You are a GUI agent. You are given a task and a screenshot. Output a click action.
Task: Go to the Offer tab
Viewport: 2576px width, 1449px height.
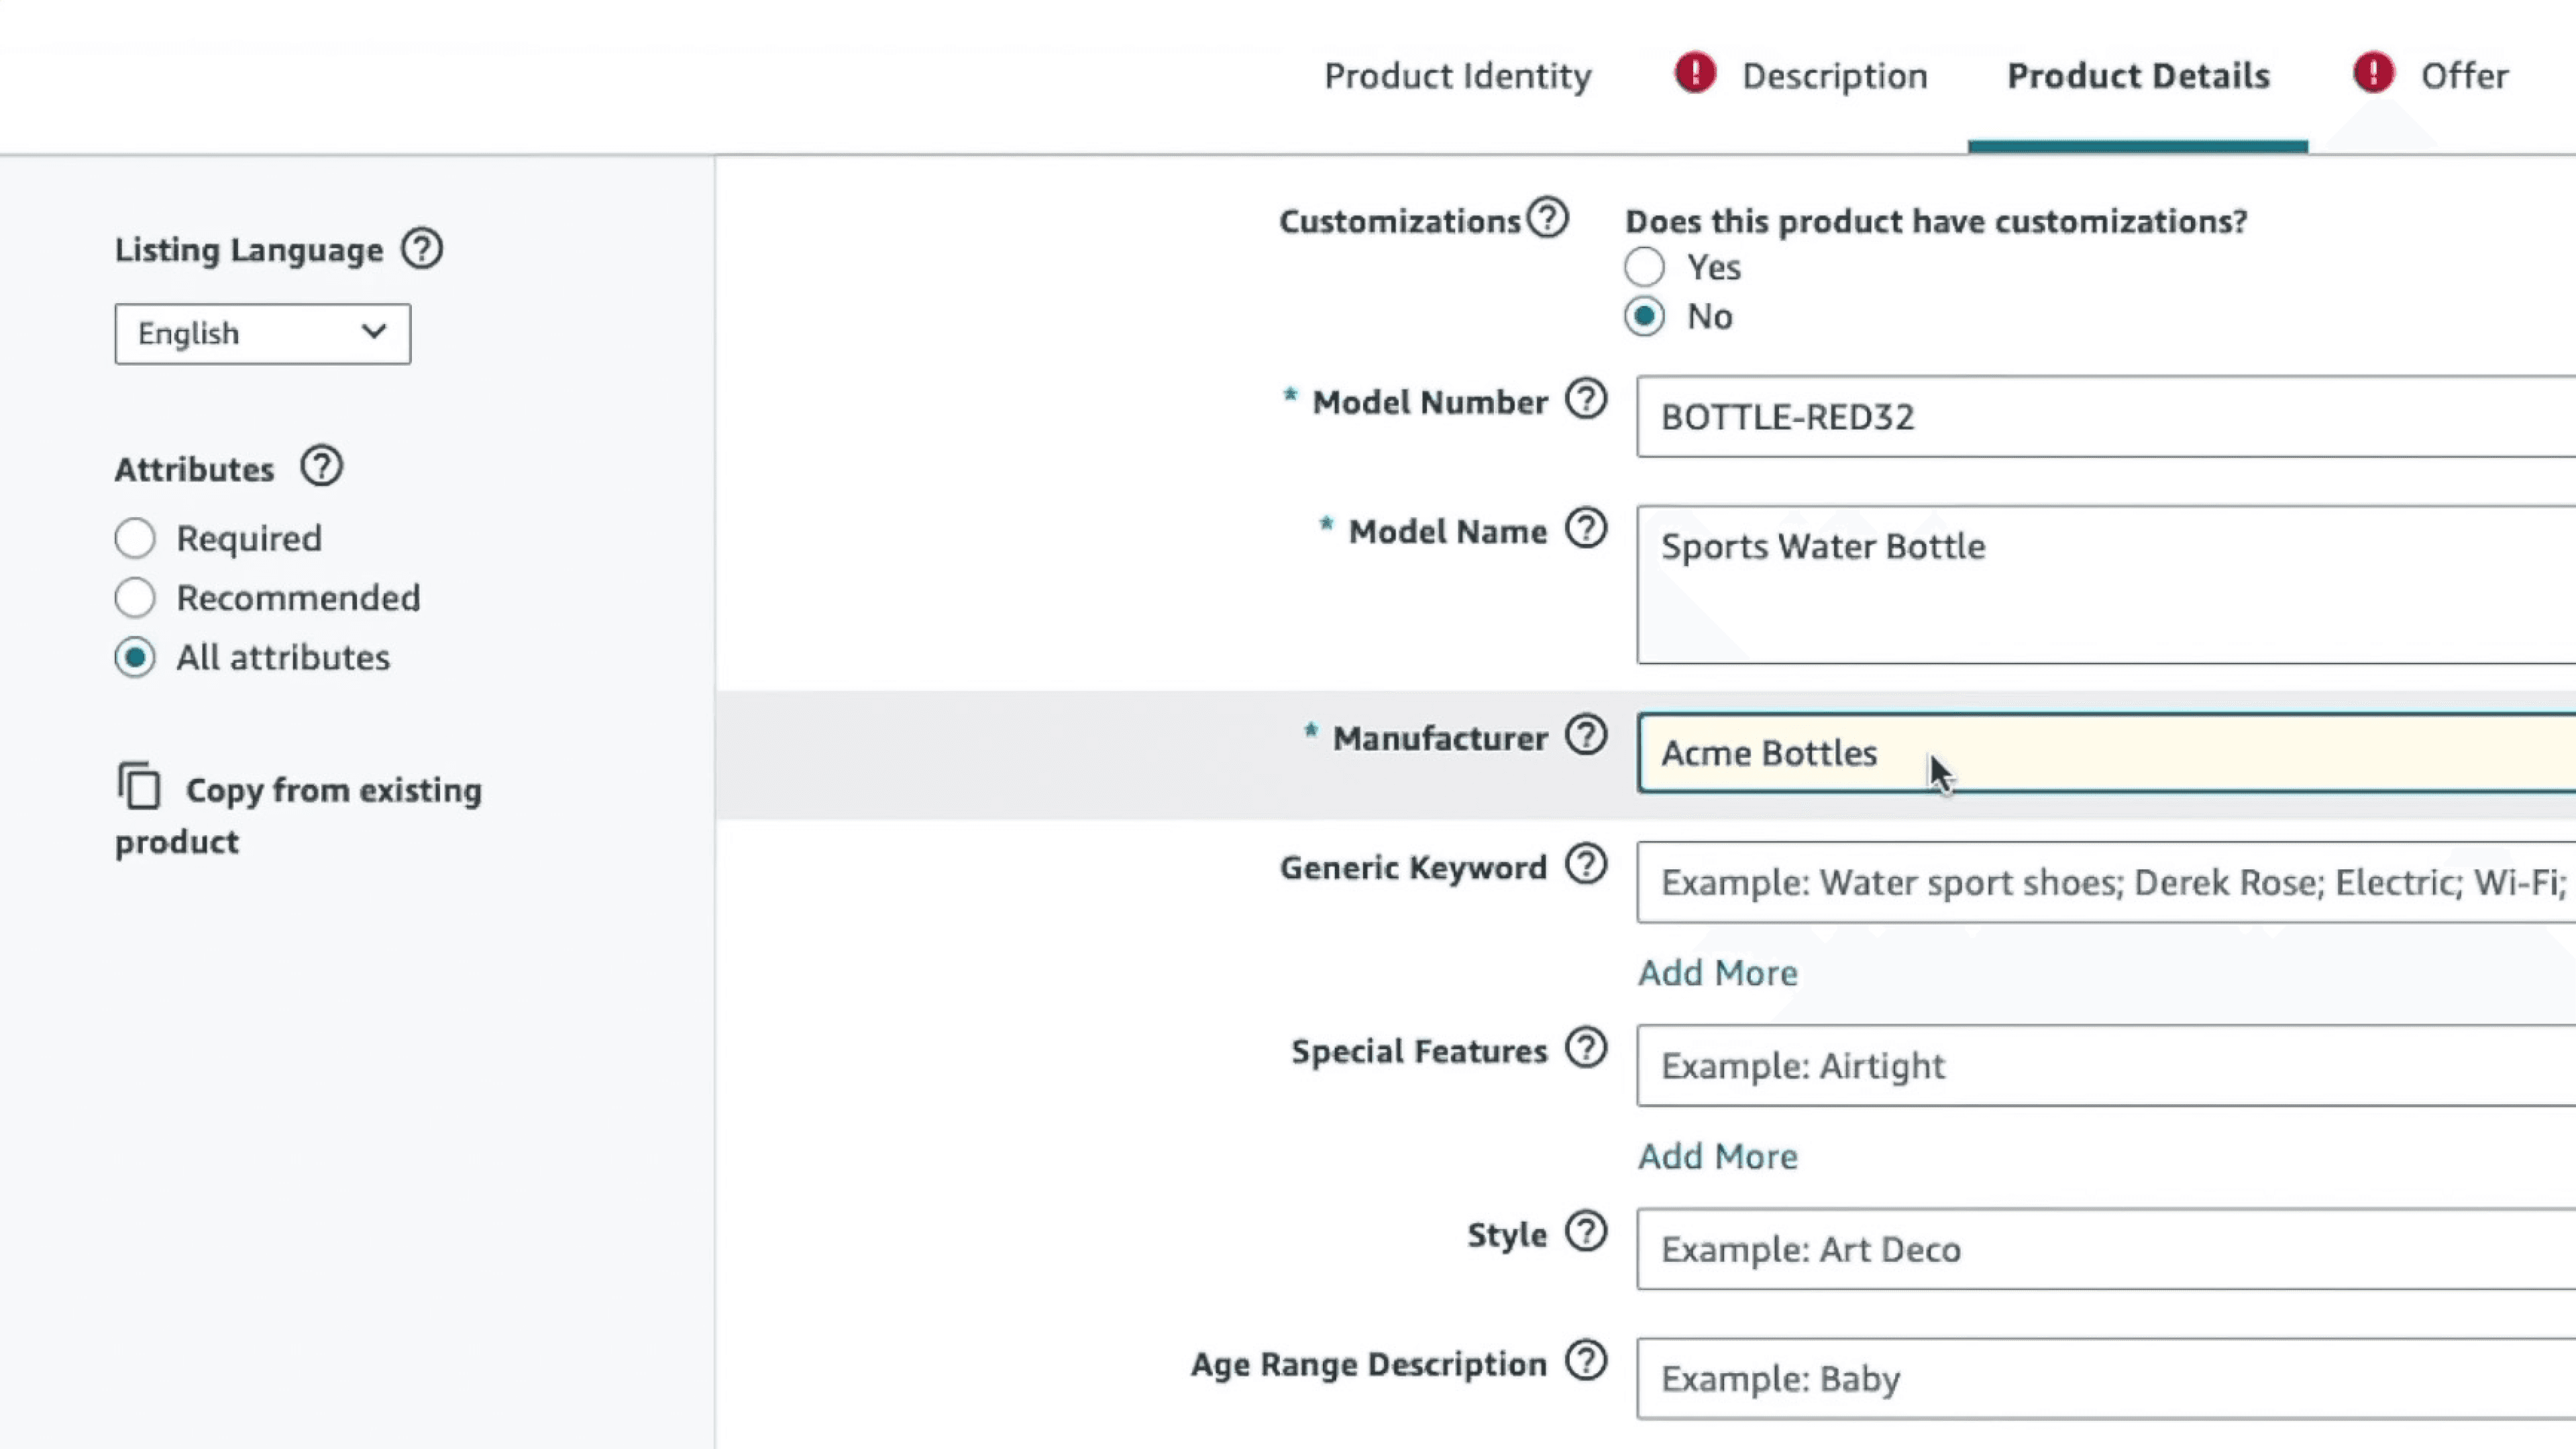pos(2463,76)
